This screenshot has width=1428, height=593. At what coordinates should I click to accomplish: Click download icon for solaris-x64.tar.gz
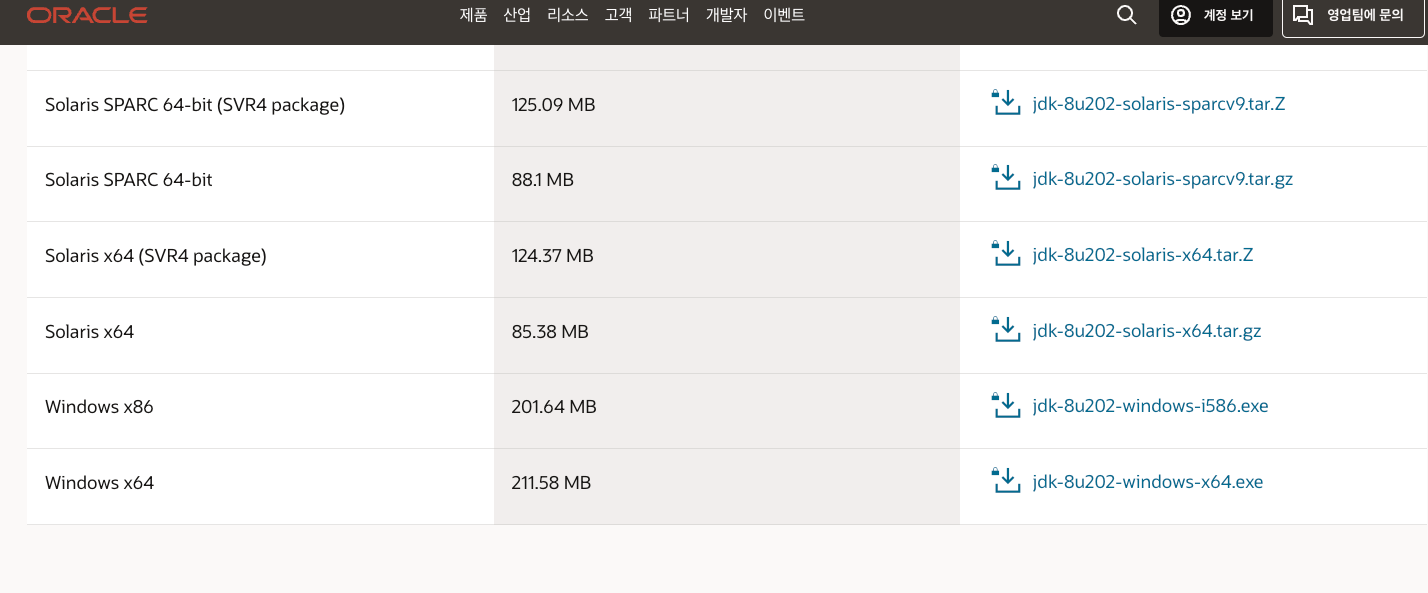point(1005,330)
